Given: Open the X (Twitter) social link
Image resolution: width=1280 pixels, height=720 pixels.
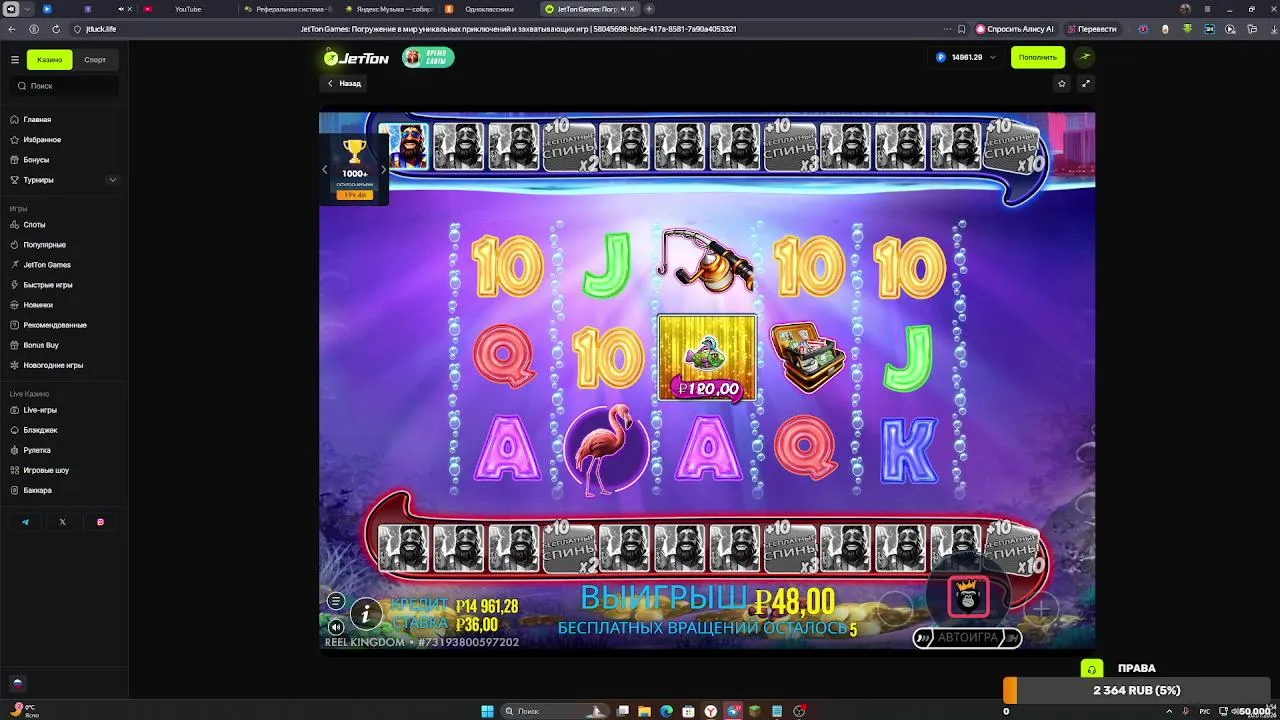Looking at the screenshot, I should (x=62, y=522).
